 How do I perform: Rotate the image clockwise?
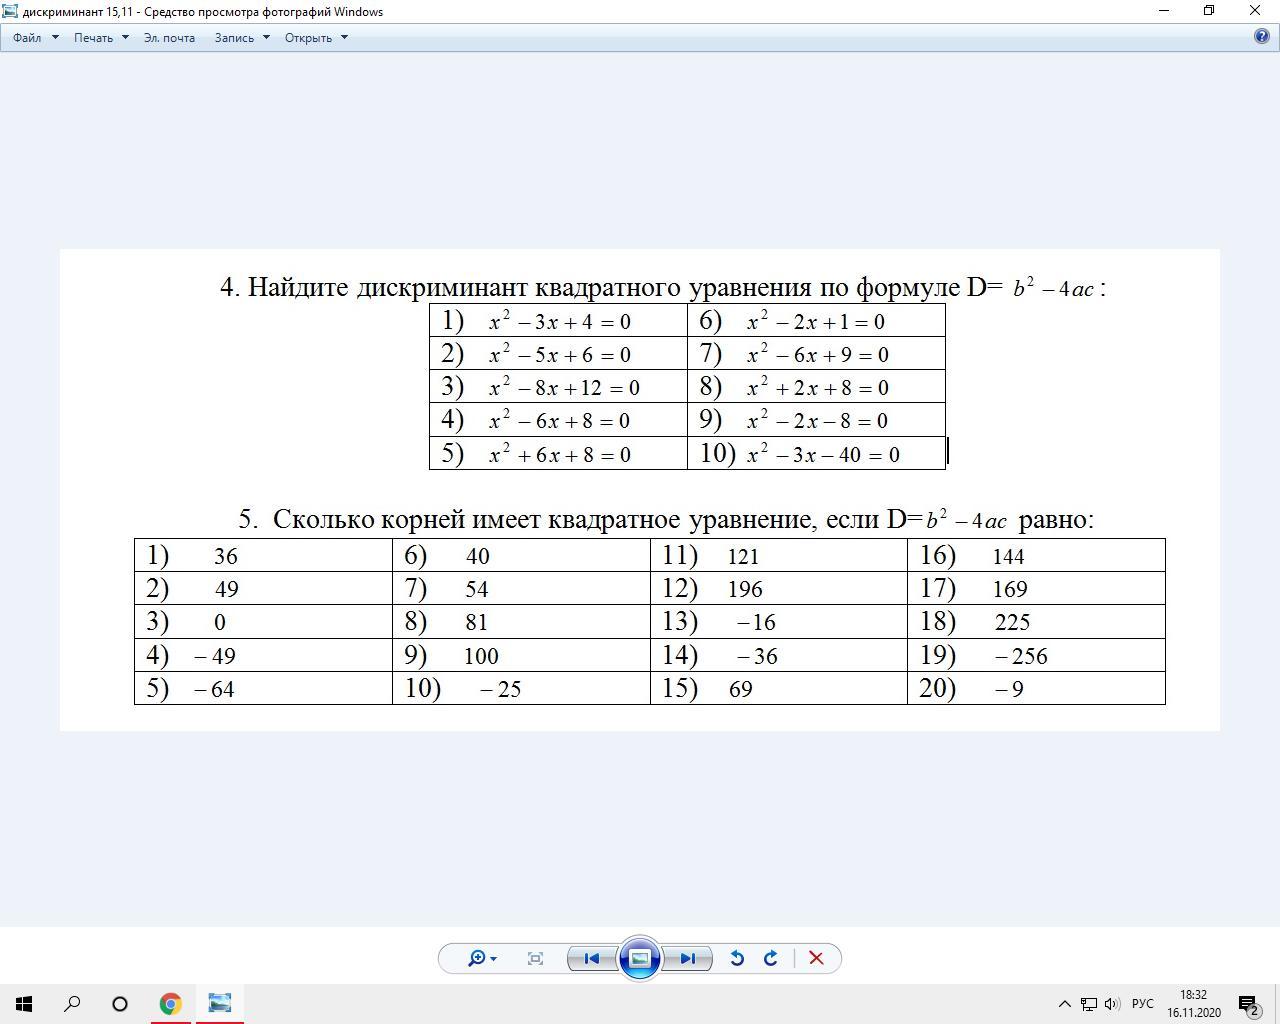[x=771, y=958]
